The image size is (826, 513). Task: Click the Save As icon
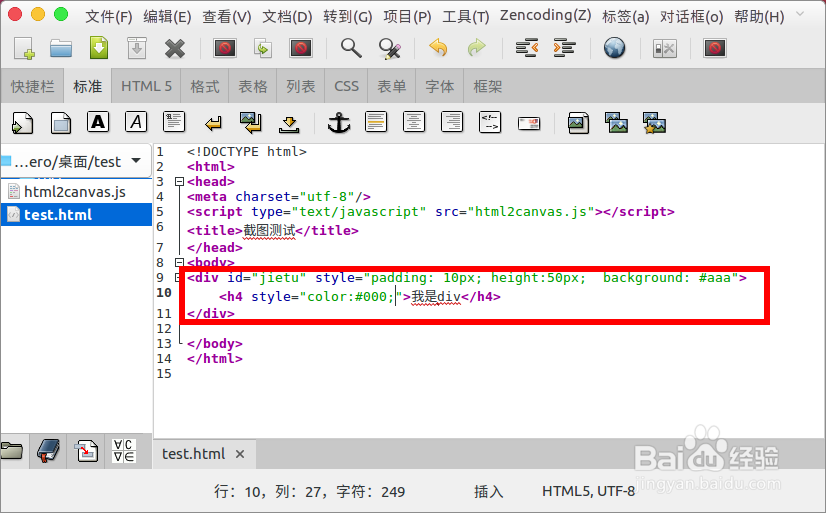tap(136, 48)
